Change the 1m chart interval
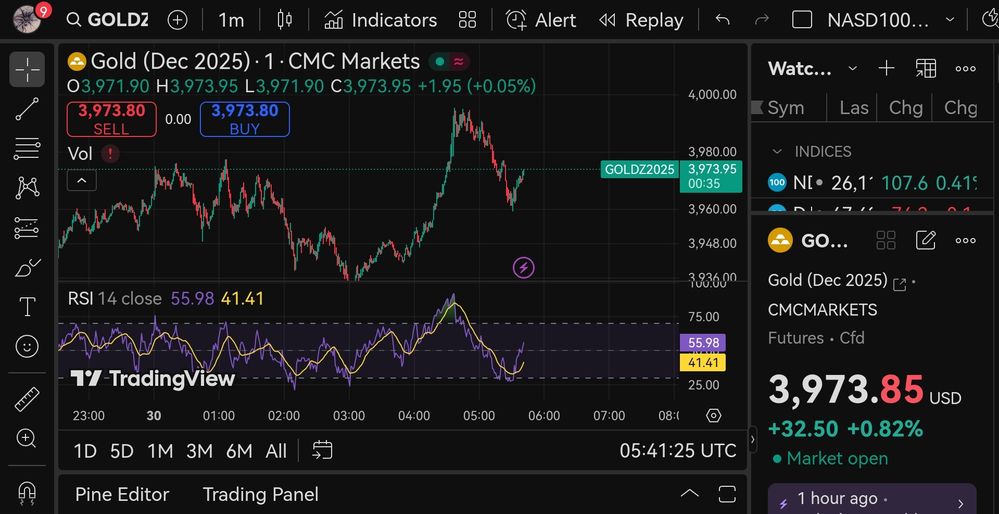Viewport: 999px width, 514px height. pos(231,20)
